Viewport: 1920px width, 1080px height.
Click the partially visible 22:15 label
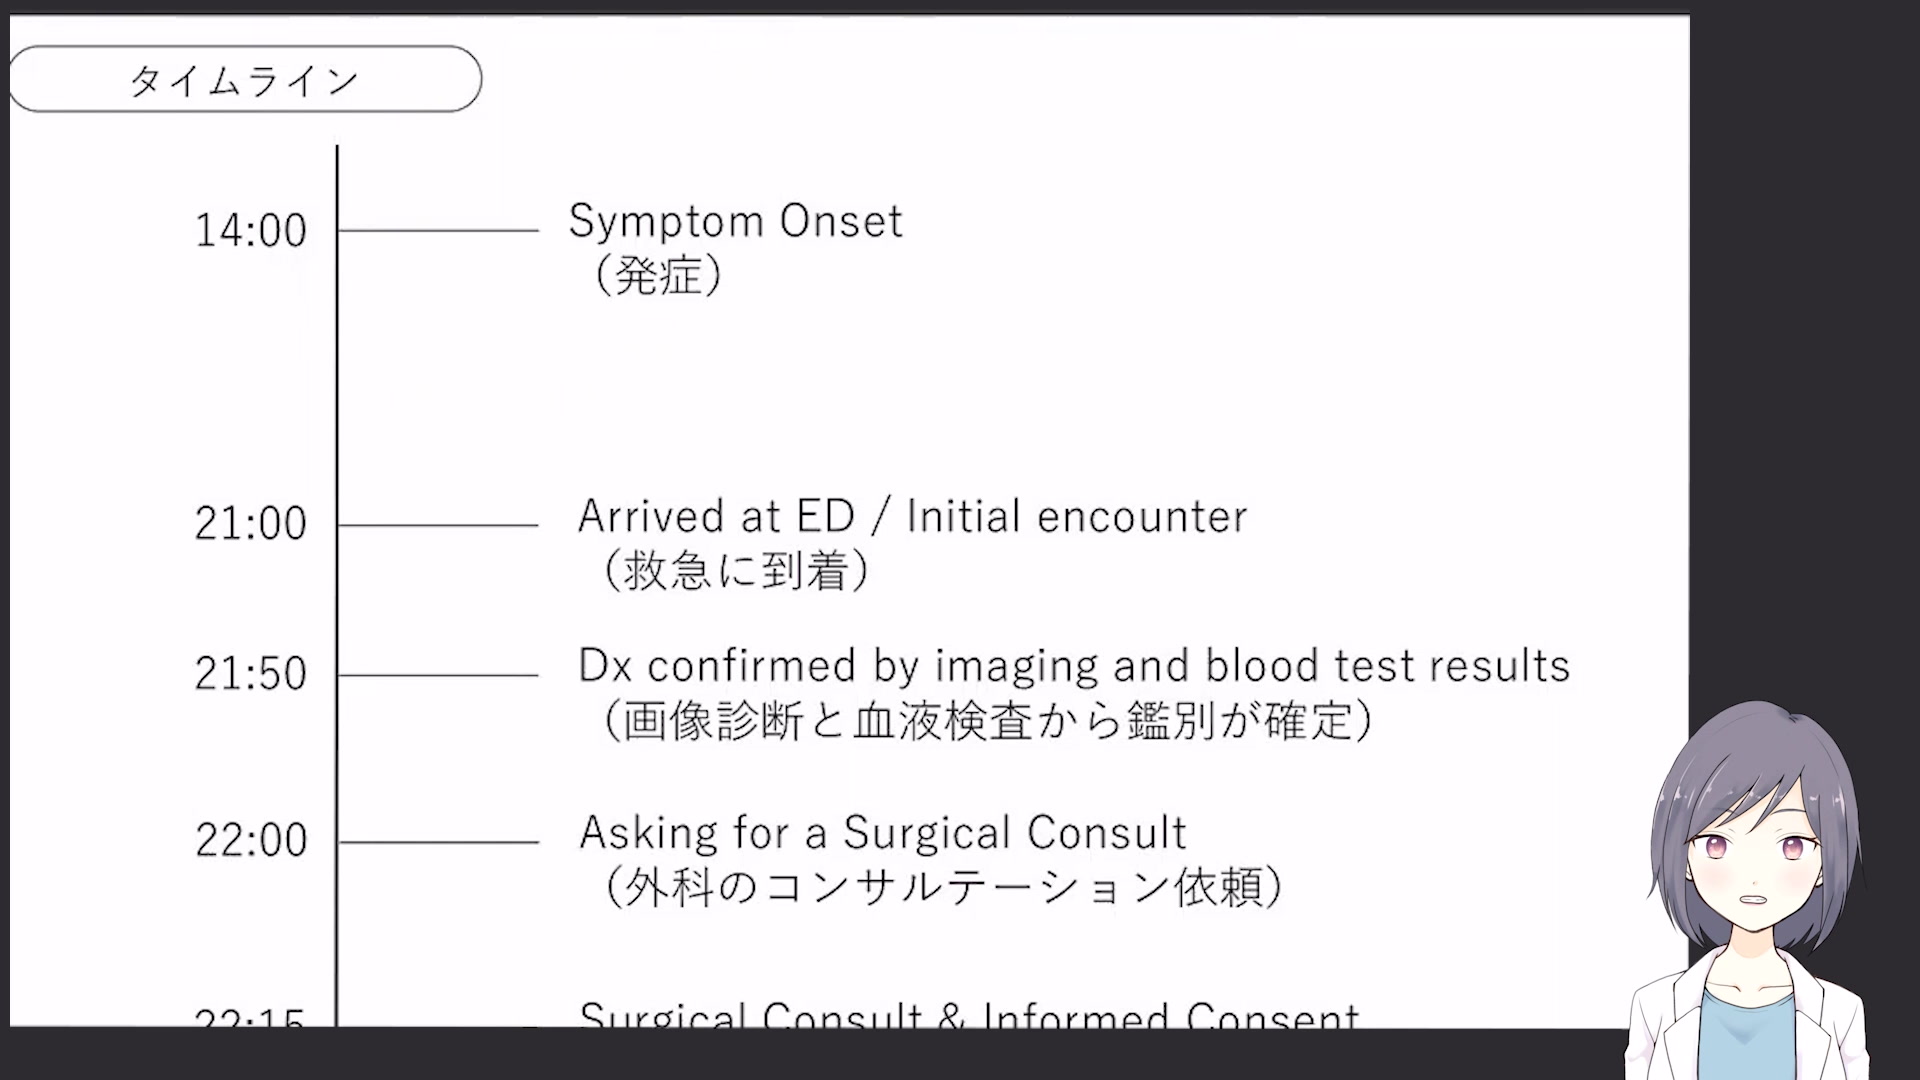pyautogui.click(x=250, y=1018)
